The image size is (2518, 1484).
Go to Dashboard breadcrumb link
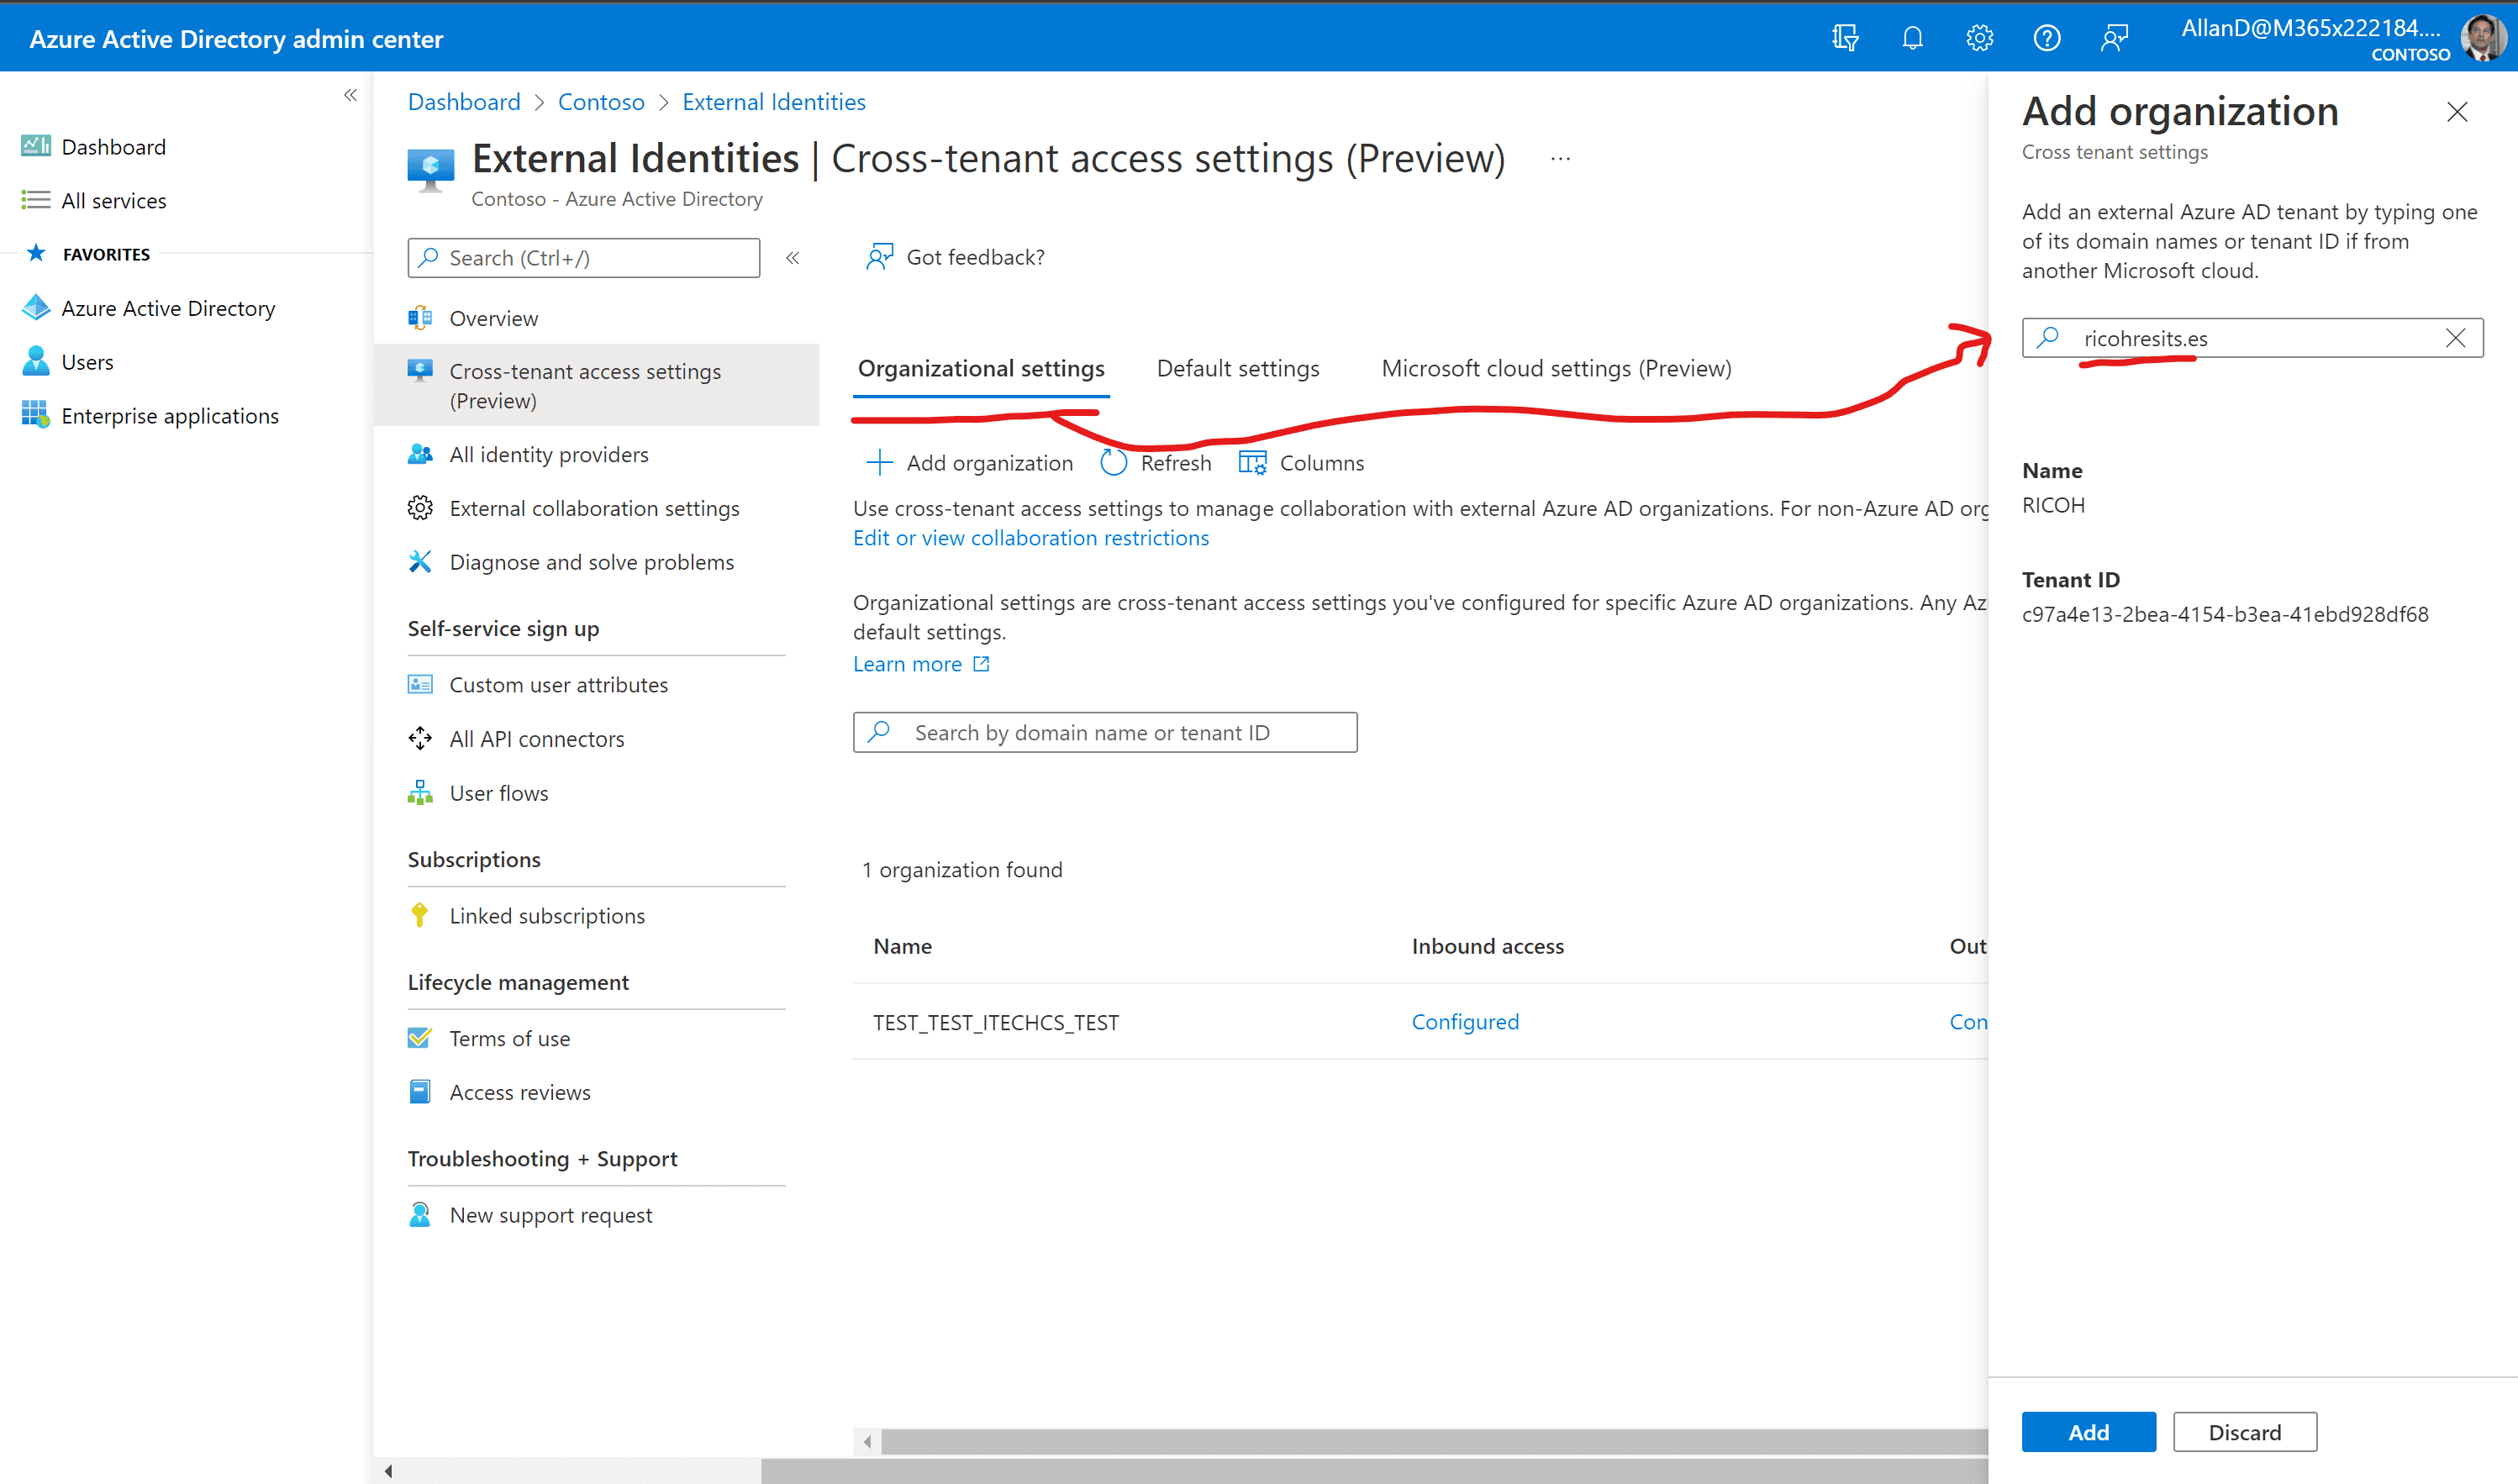464,102
